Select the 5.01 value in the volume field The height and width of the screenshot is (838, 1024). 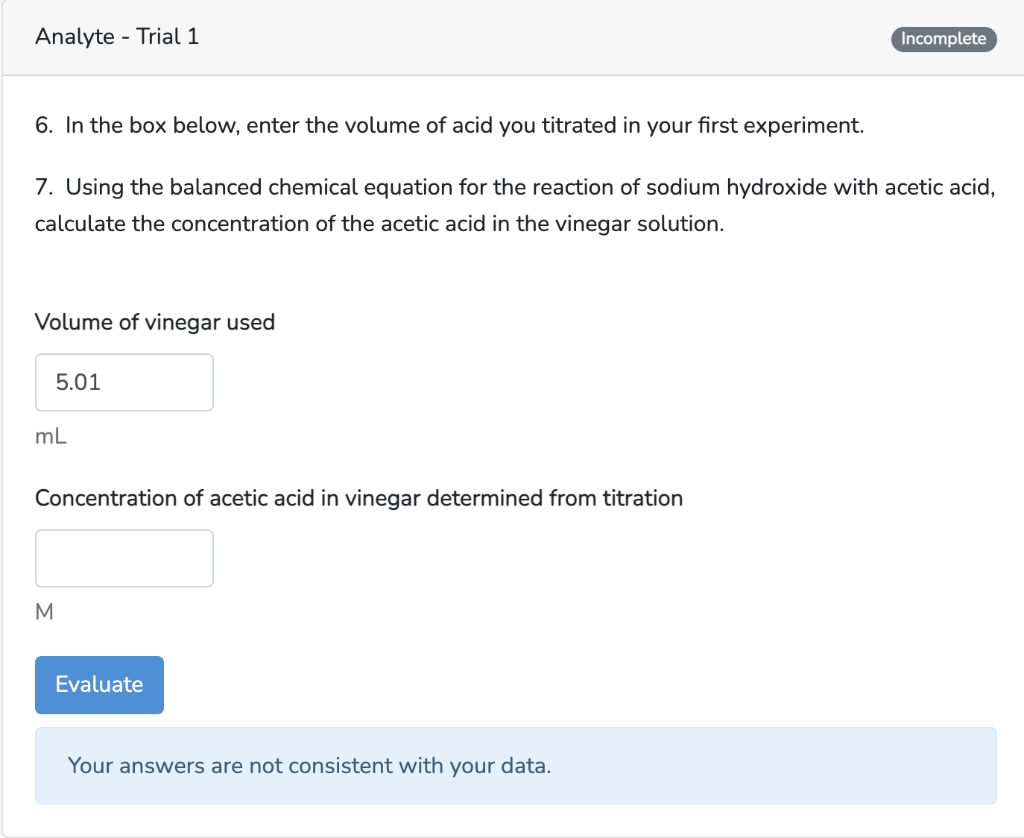point(75,382)
